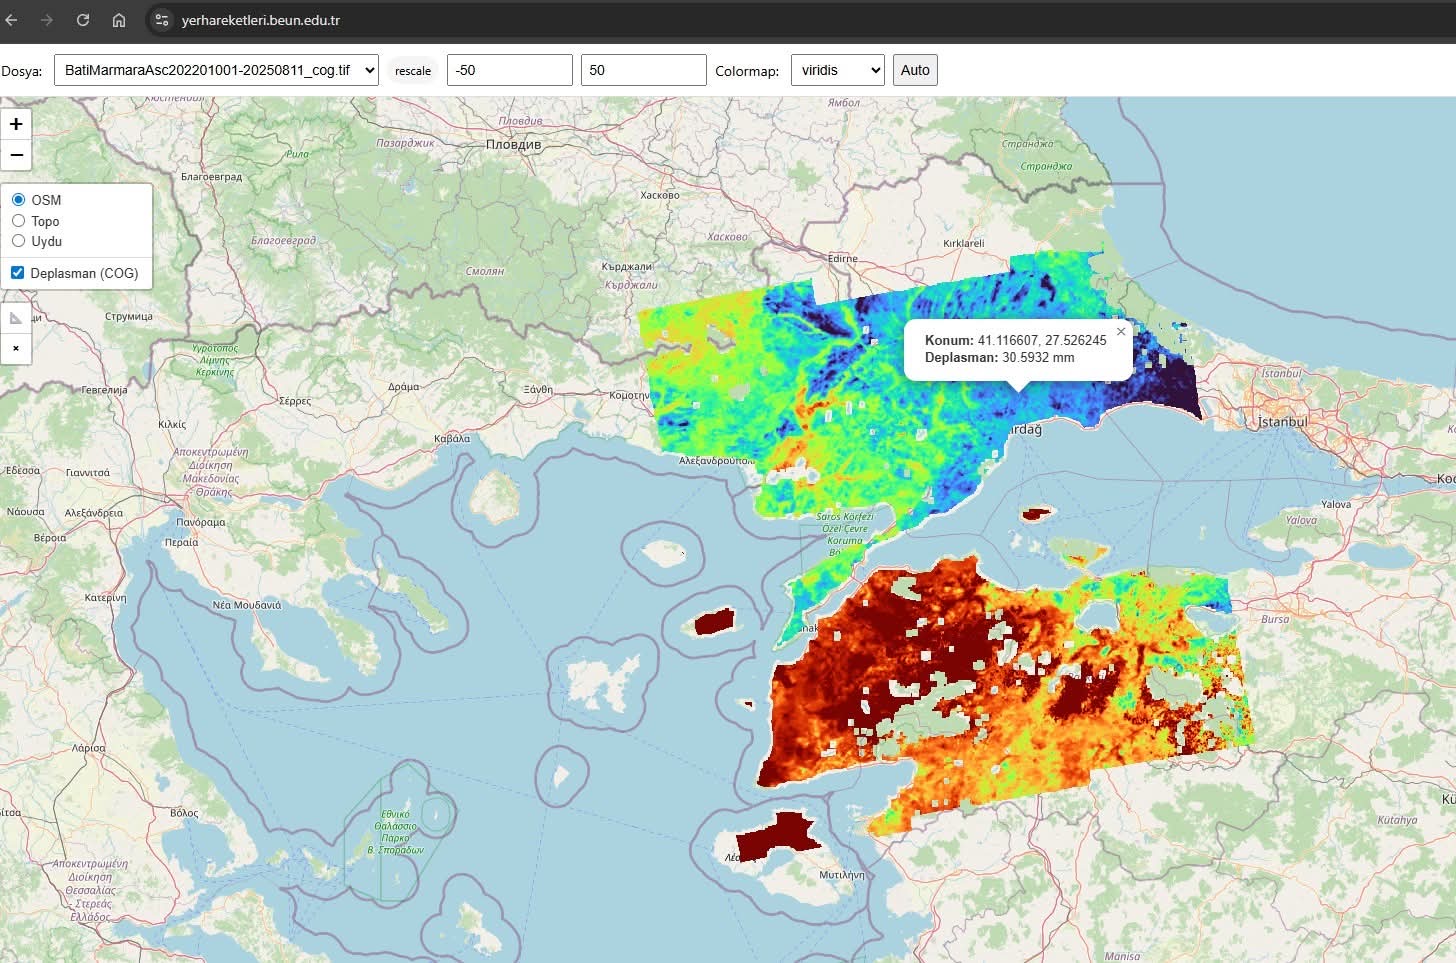
Task: Open the Dosya file dropdown
Action: click(216, 70)
